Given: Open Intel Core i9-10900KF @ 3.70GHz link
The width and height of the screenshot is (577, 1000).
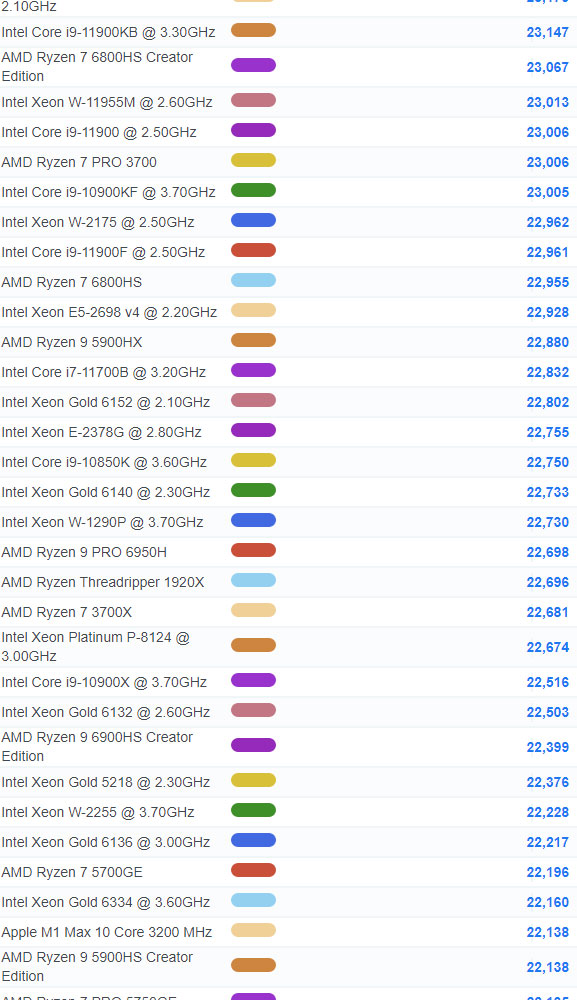Looking at the screenshot, I should pos(108,192).
